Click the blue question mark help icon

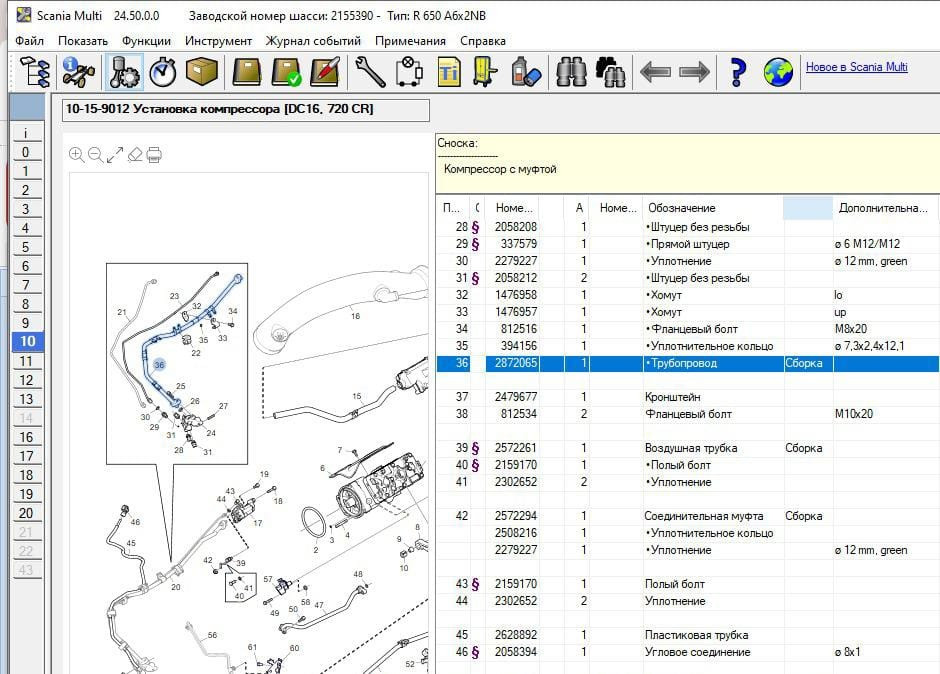coord(738,72)
